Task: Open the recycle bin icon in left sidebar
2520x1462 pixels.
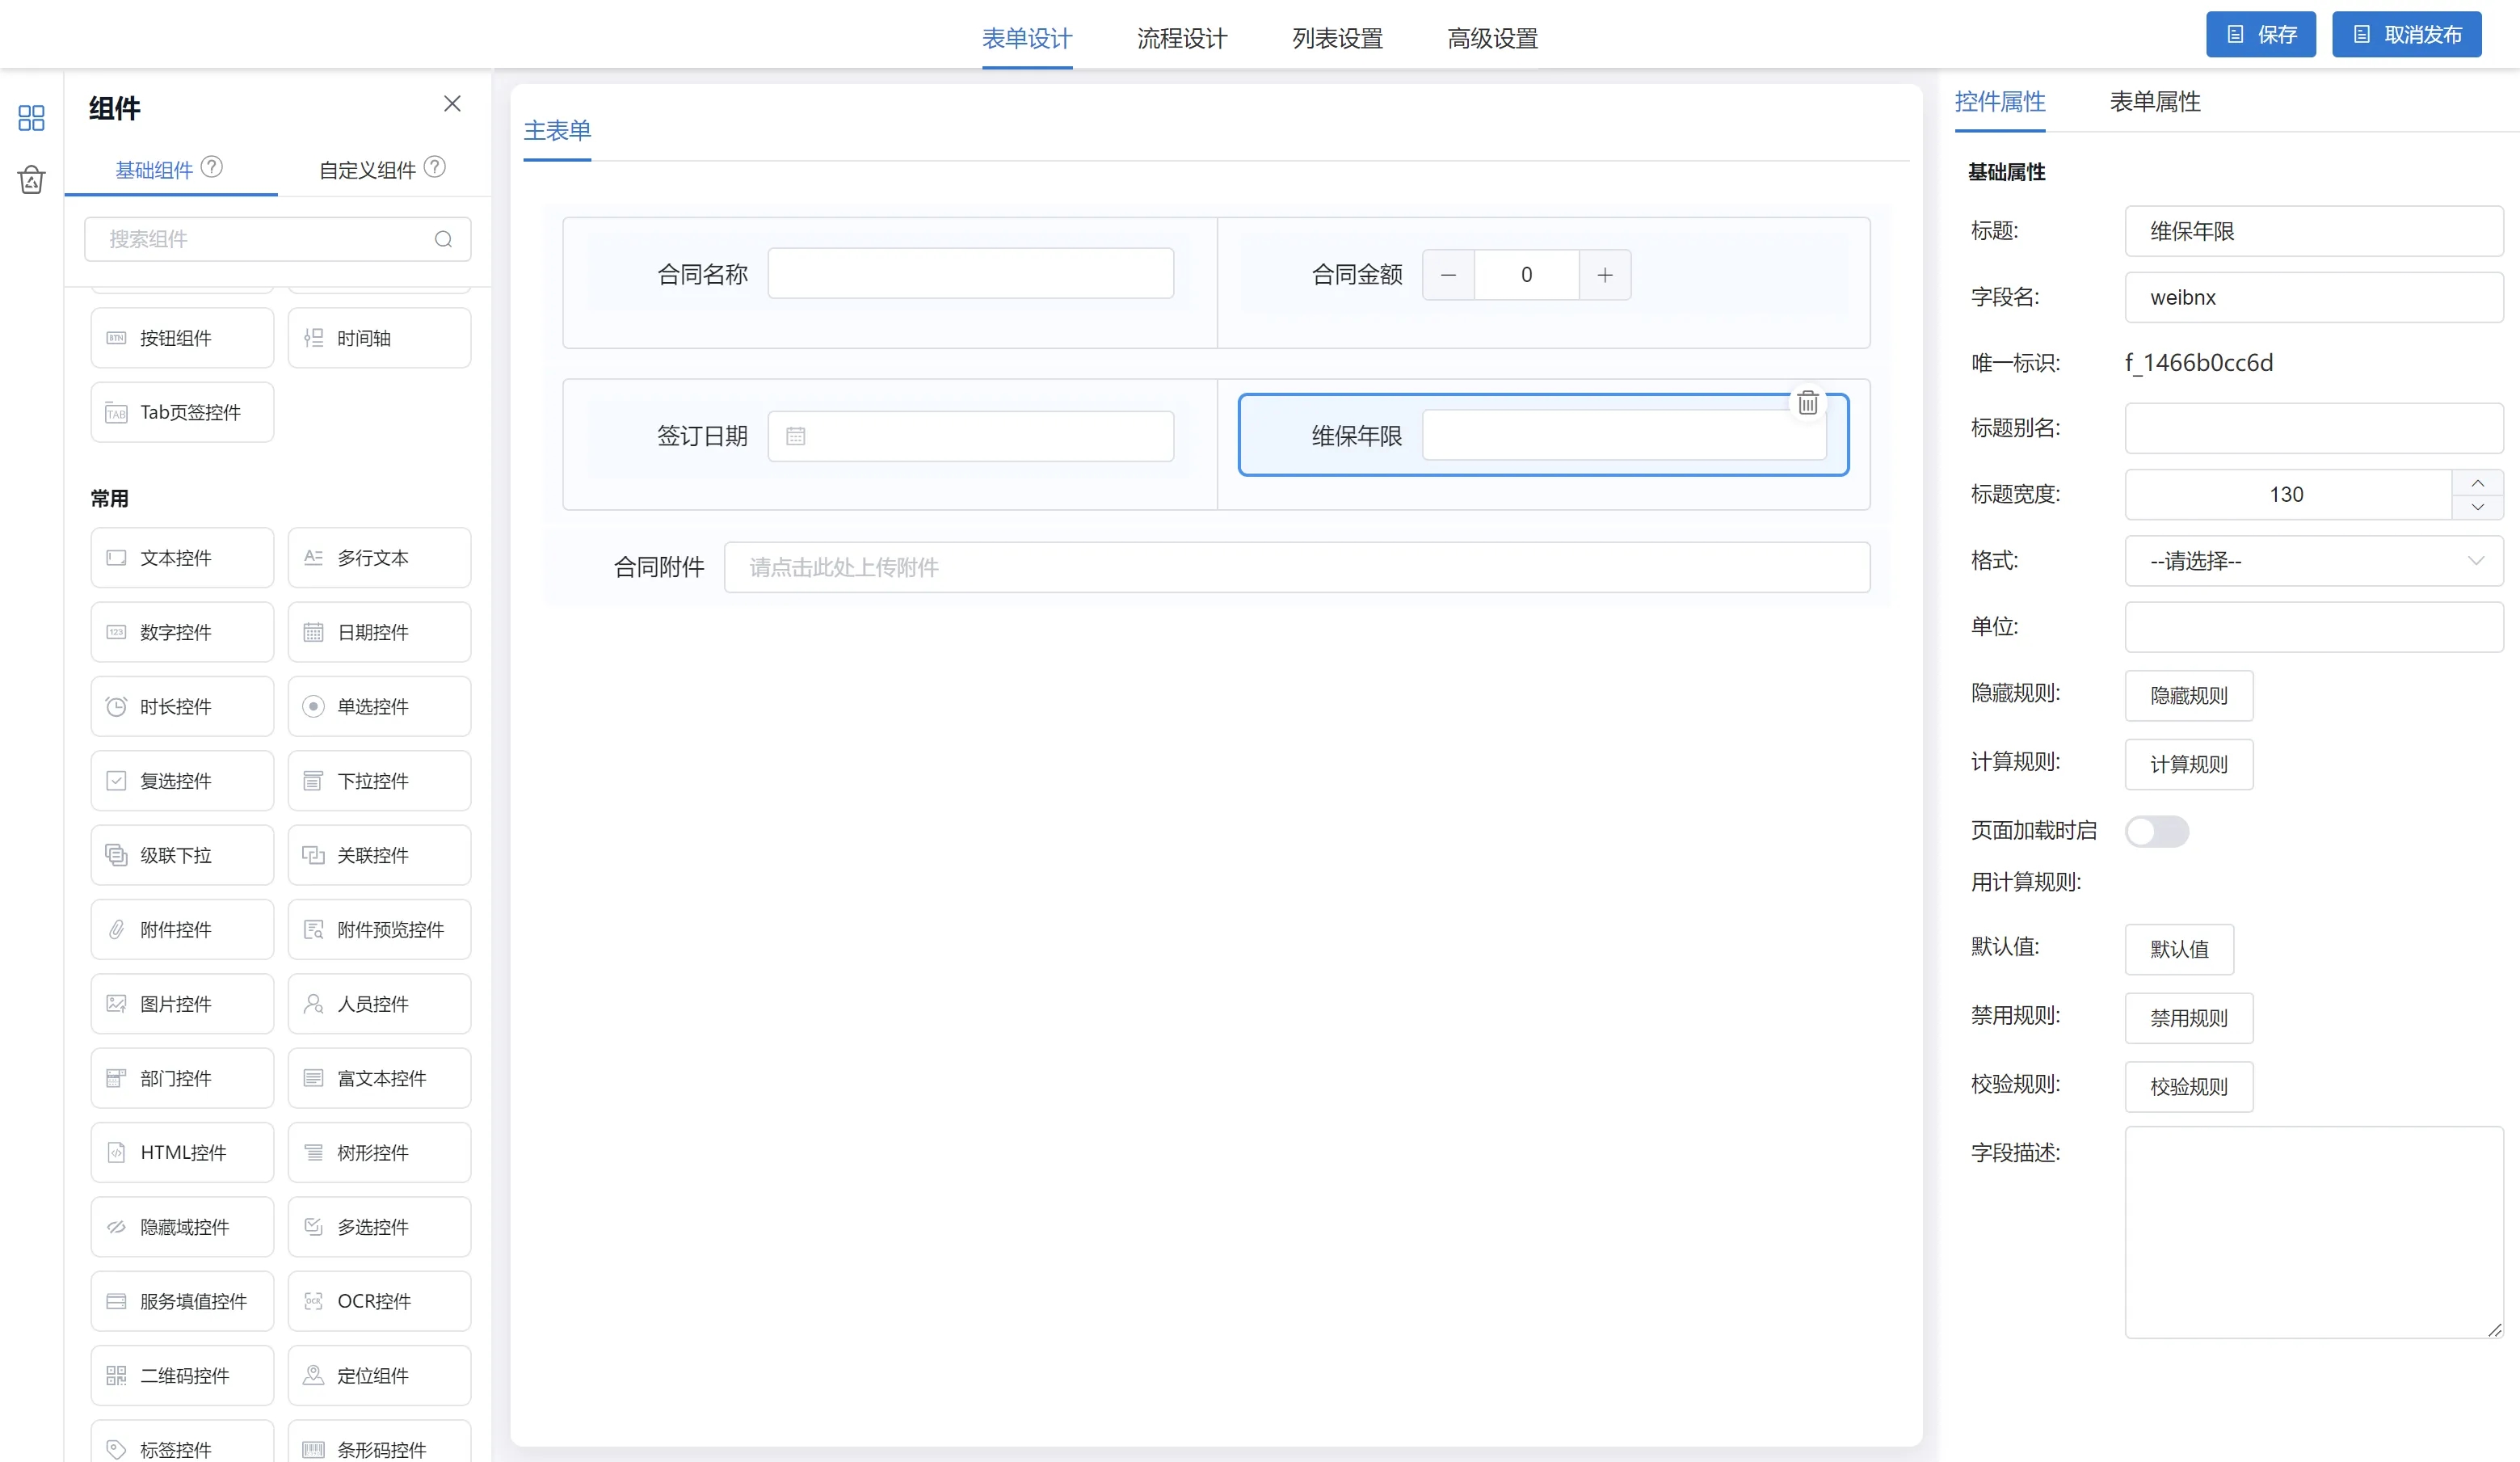Action: pos(31,180)
